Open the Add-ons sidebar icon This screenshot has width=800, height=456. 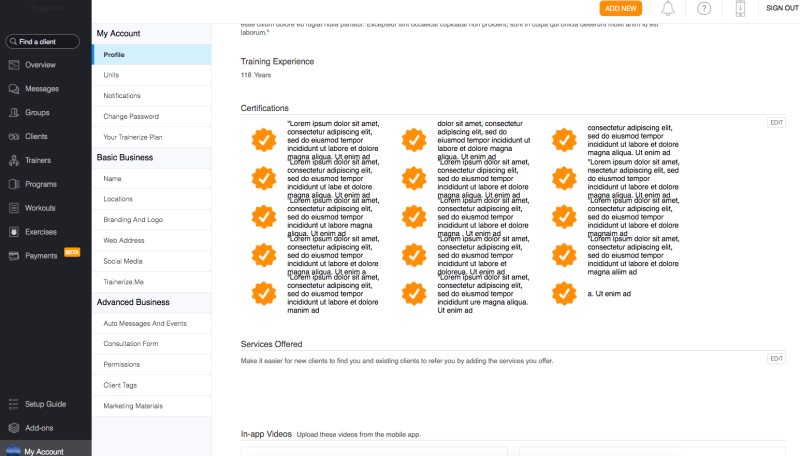14,427
